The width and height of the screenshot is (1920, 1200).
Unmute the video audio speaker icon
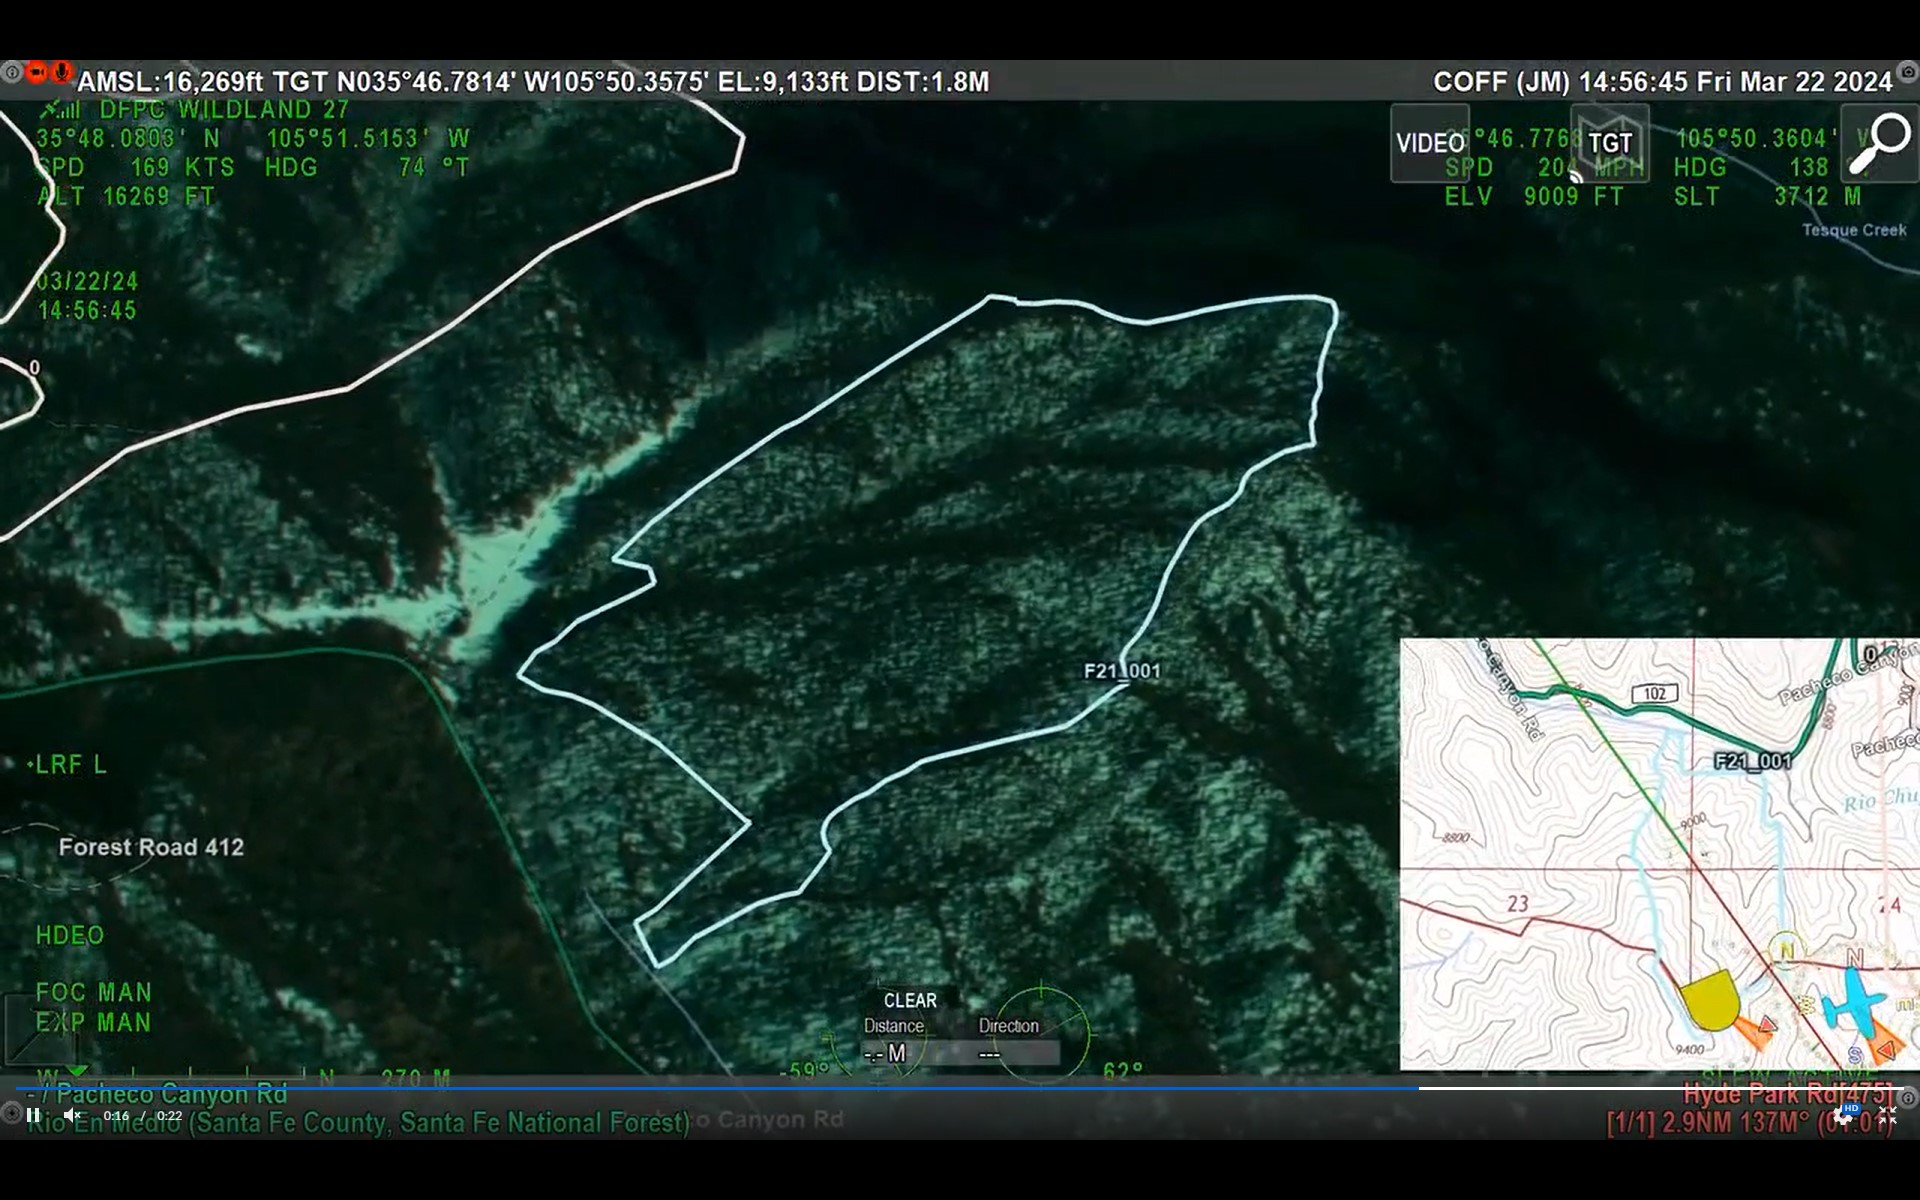(72, 1115)
